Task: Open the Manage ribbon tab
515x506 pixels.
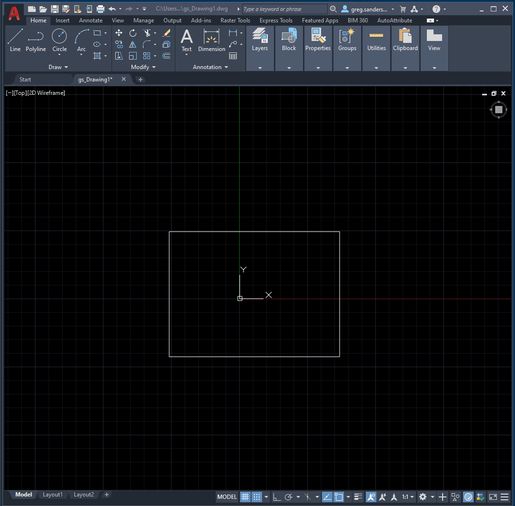Action: click(x=143, y=20)
